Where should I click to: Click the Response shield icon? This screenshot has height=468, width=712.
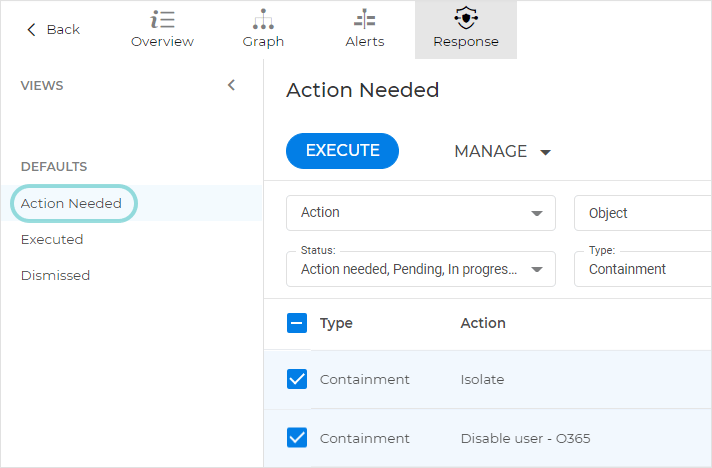pos(466,19)
